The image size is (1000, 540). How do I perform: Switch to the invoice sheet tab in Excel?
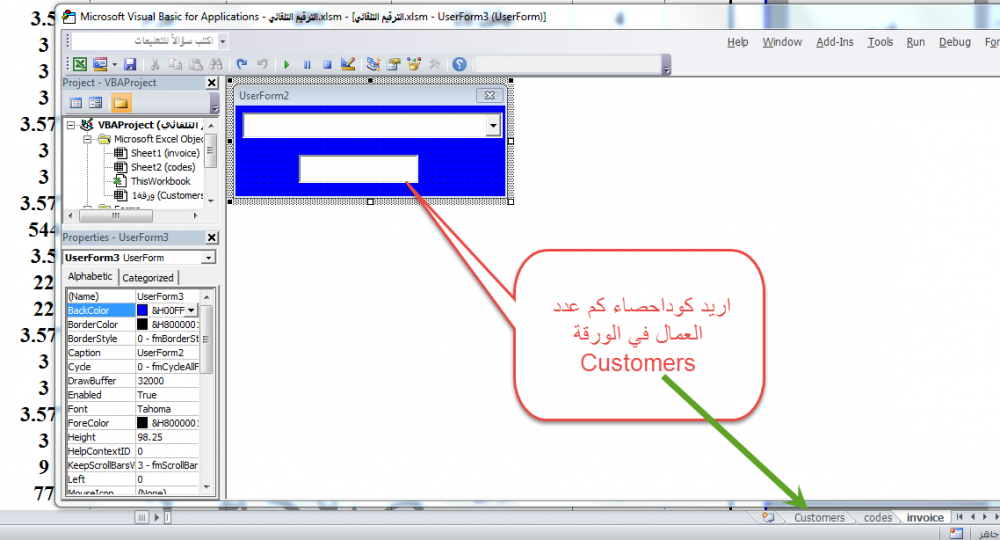pyautogui.click(x=925, y=518)
